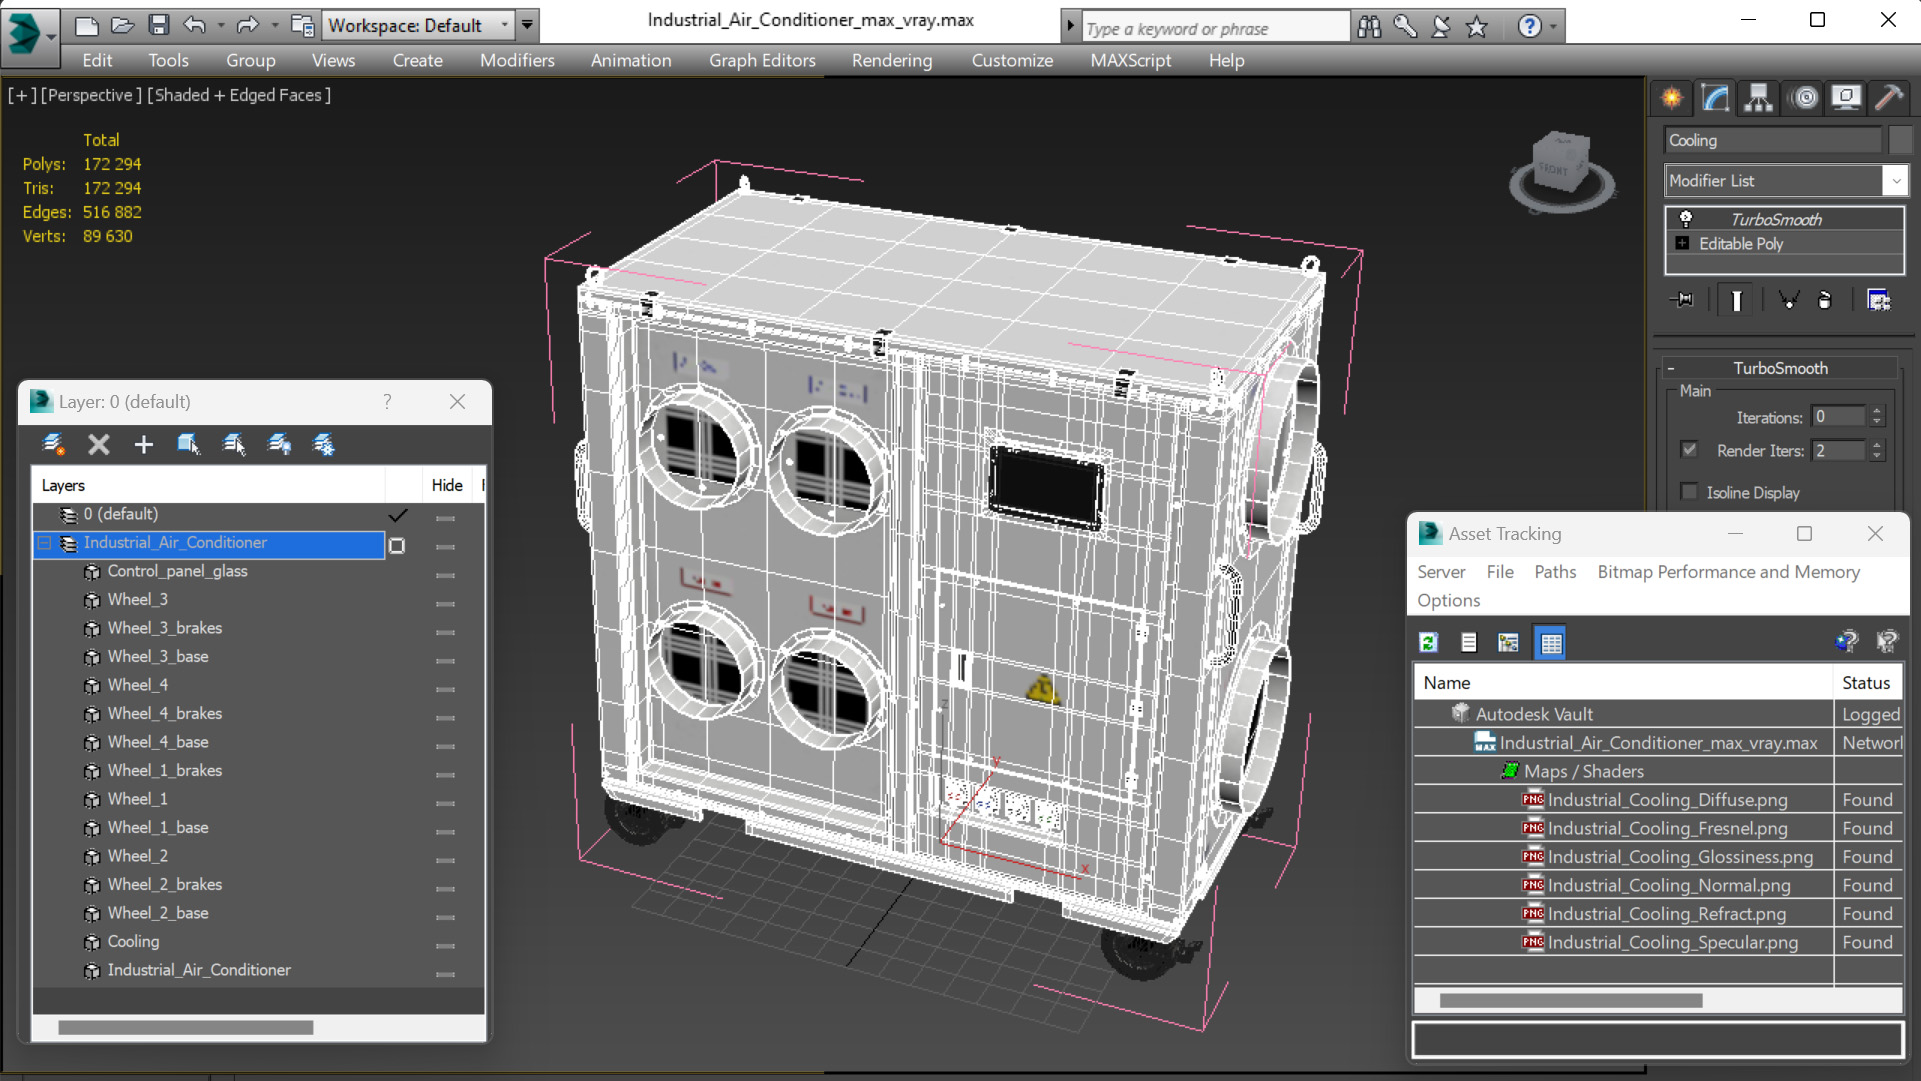This screenshot has height=1081, width=1921.
Task: Remove modifier from stack trash icon
Action: 1825,300
